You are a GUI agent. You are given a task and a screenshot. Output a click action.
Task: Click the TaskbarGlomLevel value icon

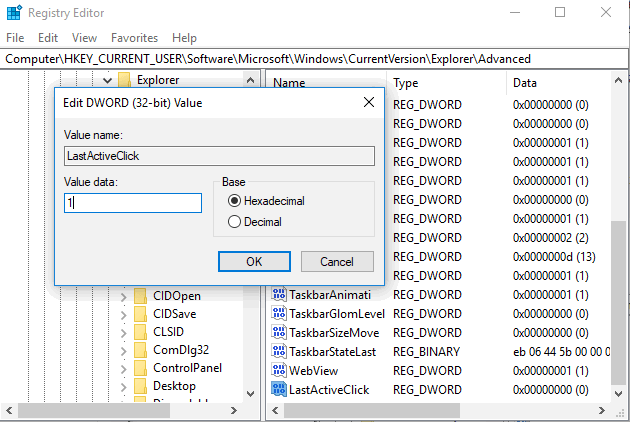(278, 313)
